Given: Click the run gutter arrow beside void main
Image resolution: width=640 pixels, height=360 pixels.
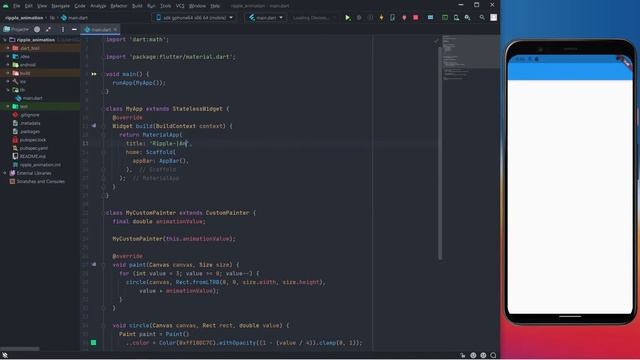Looking at the screenshot, I should [94, 74].
